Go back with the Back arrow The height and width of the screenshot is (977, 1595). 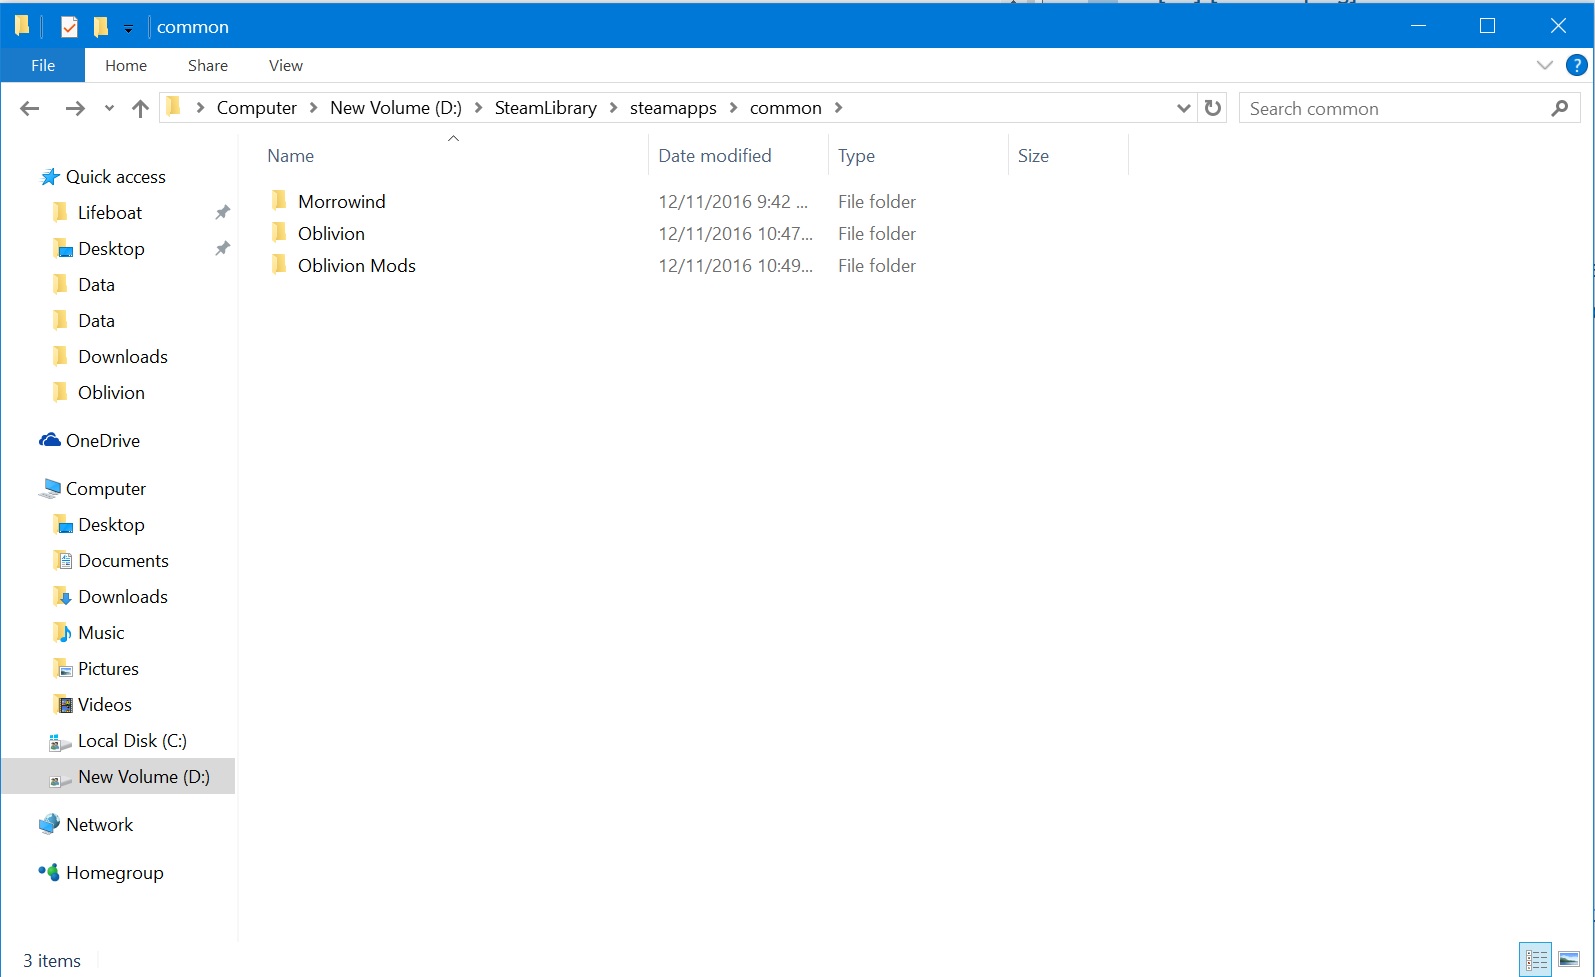click(30, 108)
